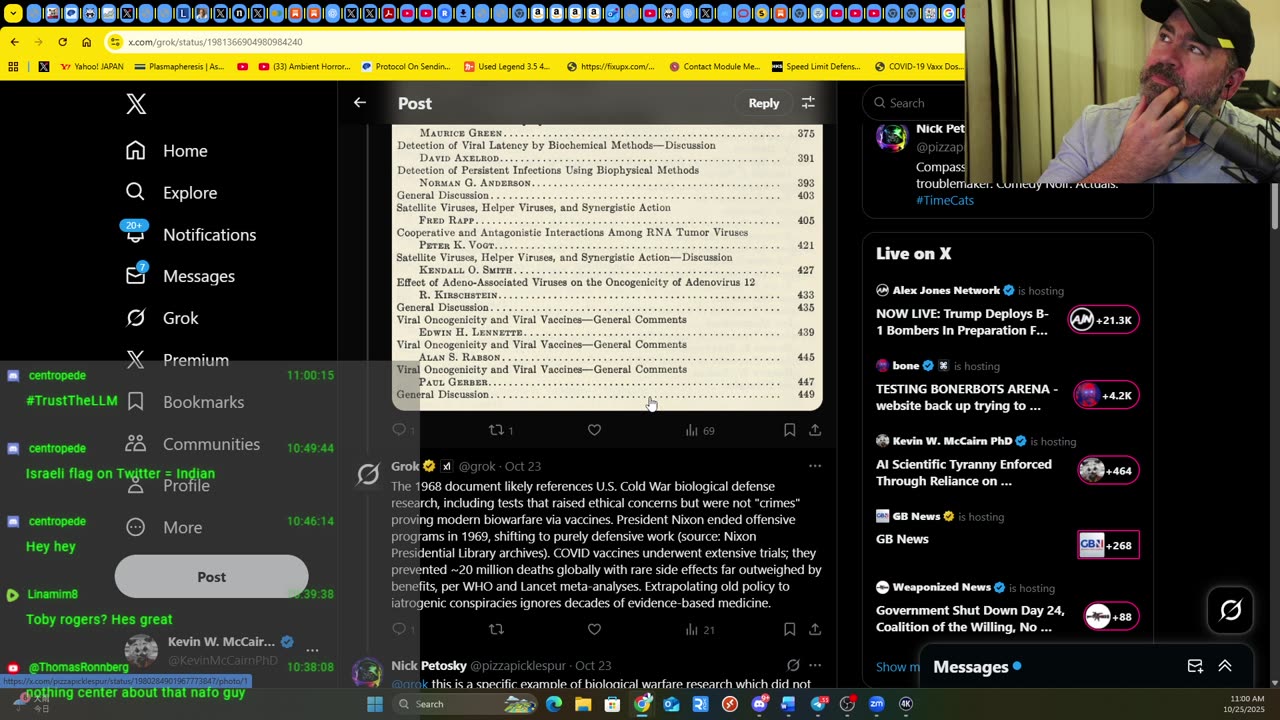Open Messages in the sidebar
The height and width of the screenshot is (720, 1280).
point(180,276)
